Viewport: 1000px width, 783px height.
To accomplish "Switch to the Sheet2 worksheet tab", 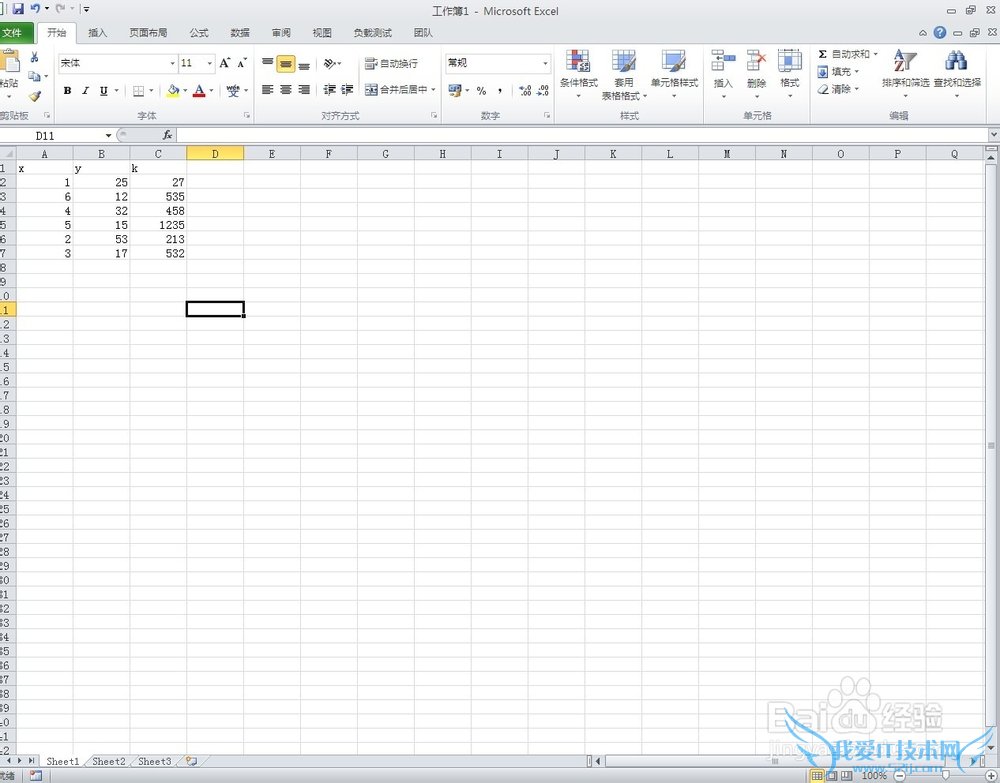I will 108,761.
